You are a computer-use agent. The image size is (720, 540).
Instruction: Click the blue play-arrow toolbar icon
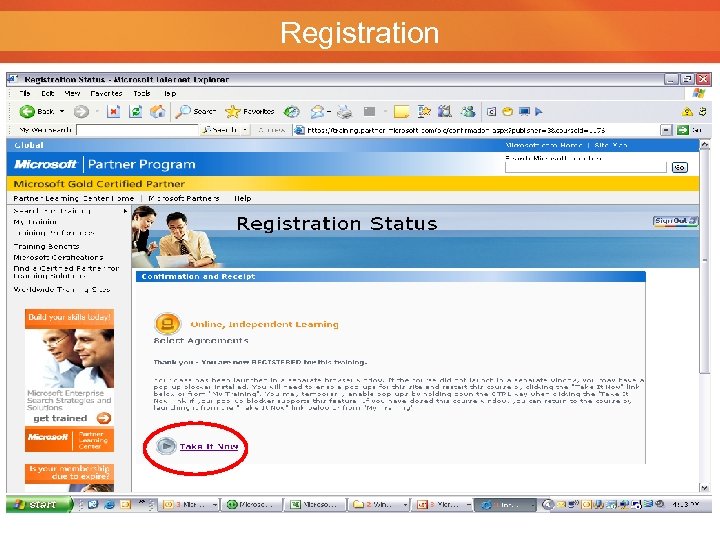[x=539, y=111]
